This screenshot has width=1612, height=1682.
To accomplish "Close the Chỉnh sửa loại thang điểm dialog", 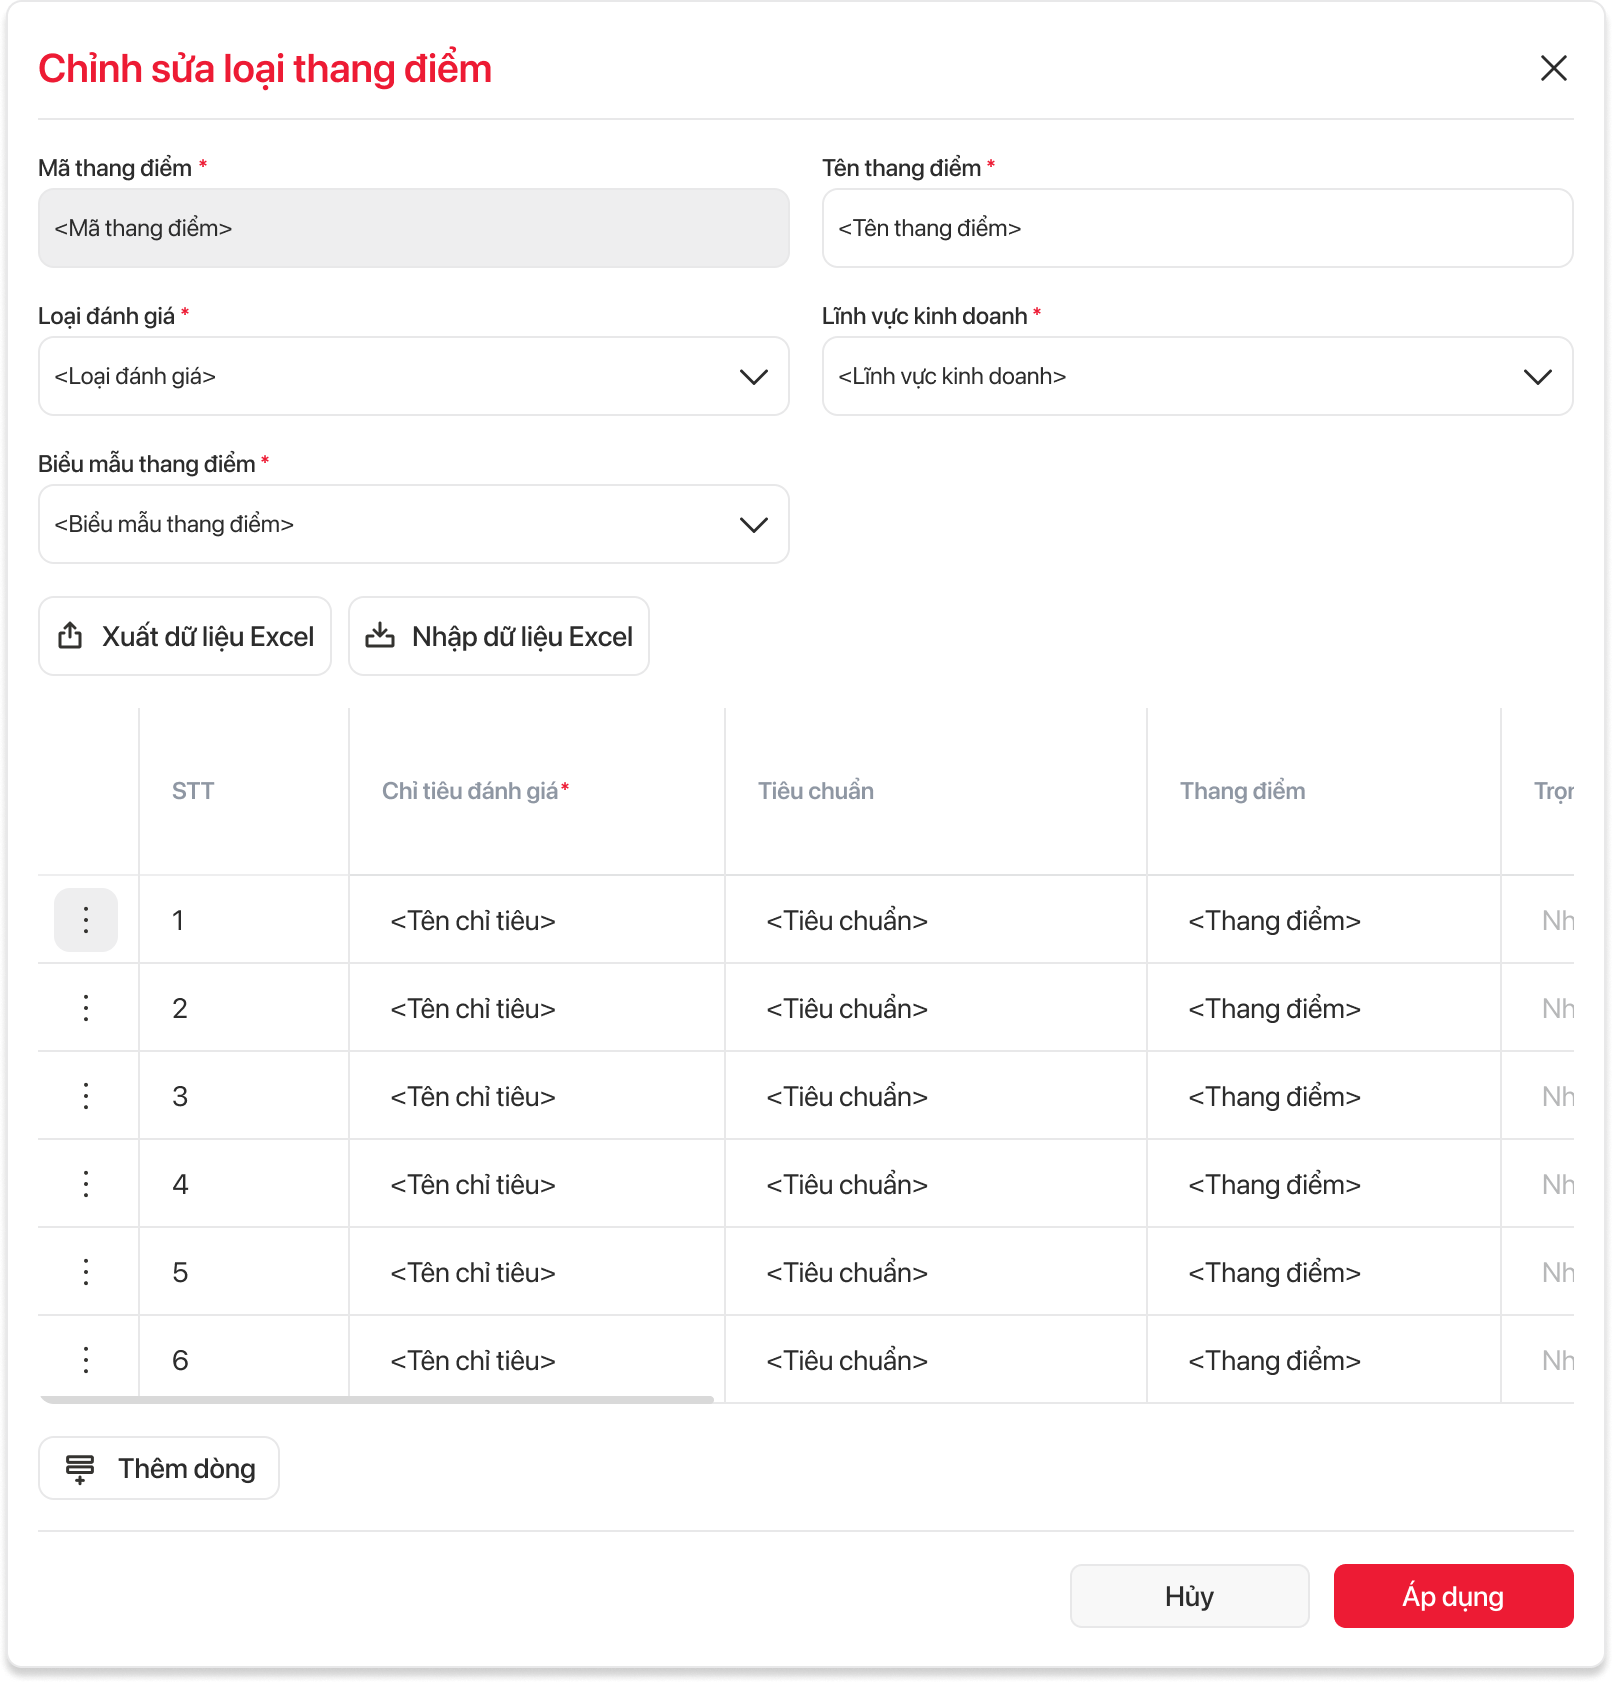I will pyautogui.click(x=1553, y=68).
